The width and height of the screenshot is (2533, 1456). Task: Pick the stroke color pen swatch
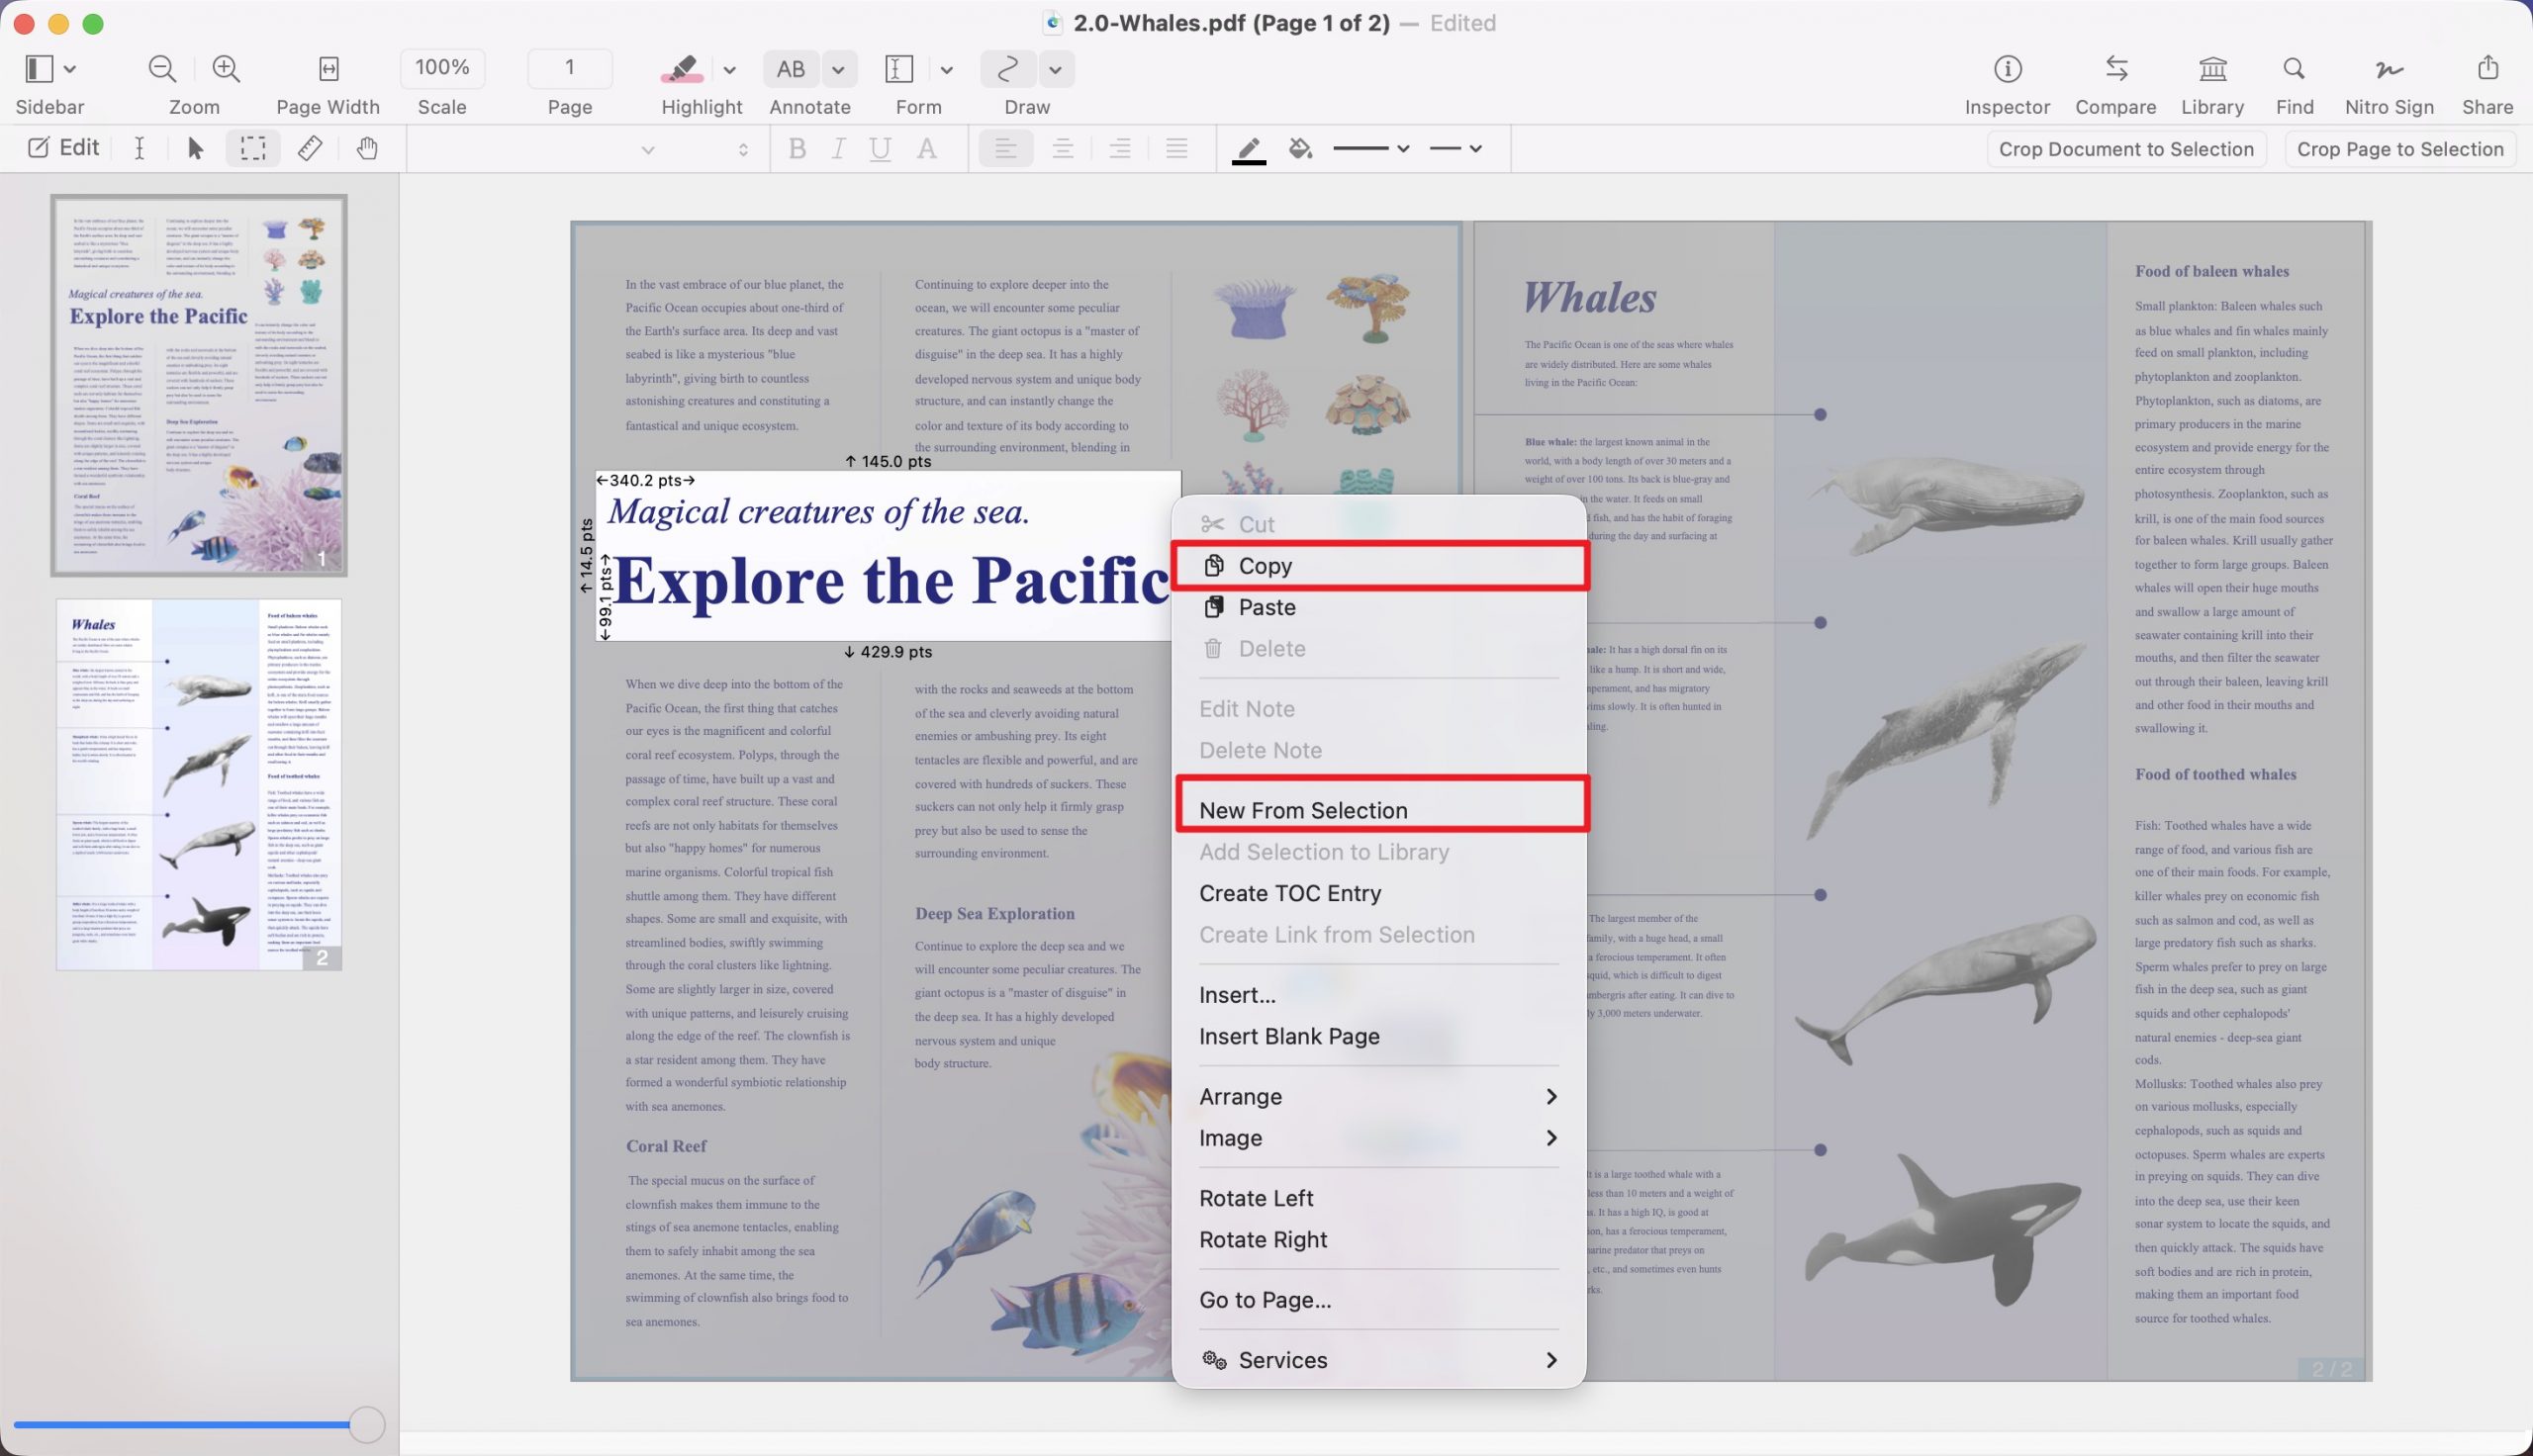(1248, 150)
